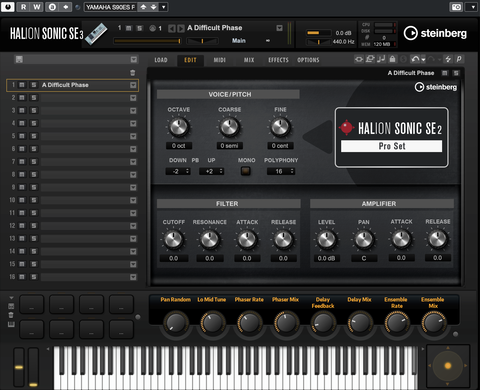The image size is (480, 390).
Task: Switch to the LOAD tab
Action: click(x=161, y=60)
